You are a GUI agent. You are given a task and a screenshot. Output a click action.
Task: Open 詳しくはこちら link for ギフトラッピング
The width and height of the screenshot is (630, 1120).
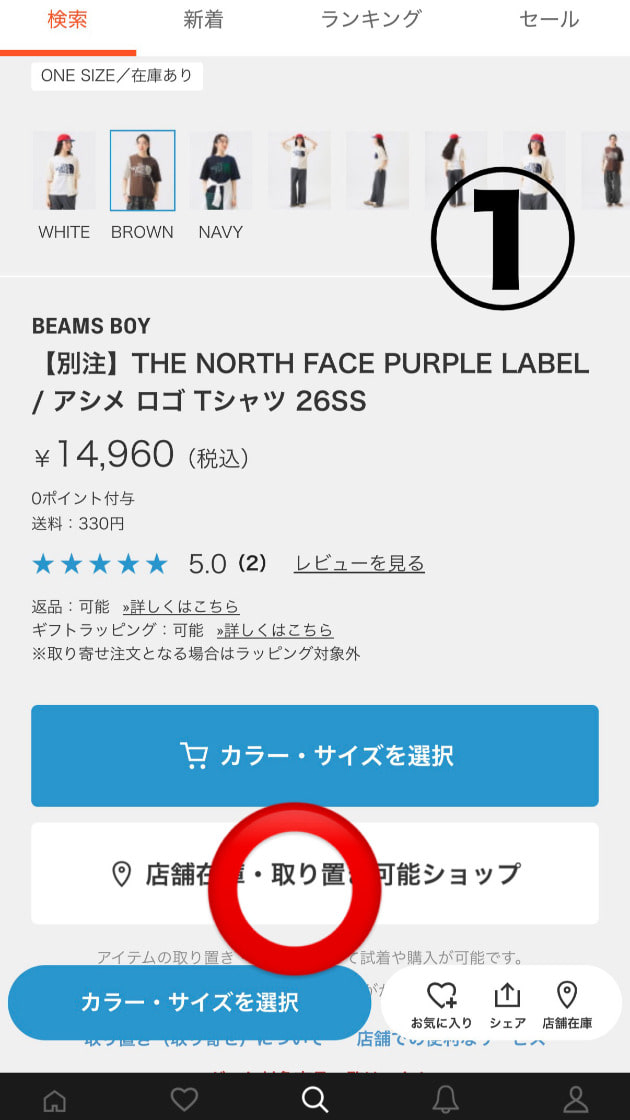coord(274,630)
